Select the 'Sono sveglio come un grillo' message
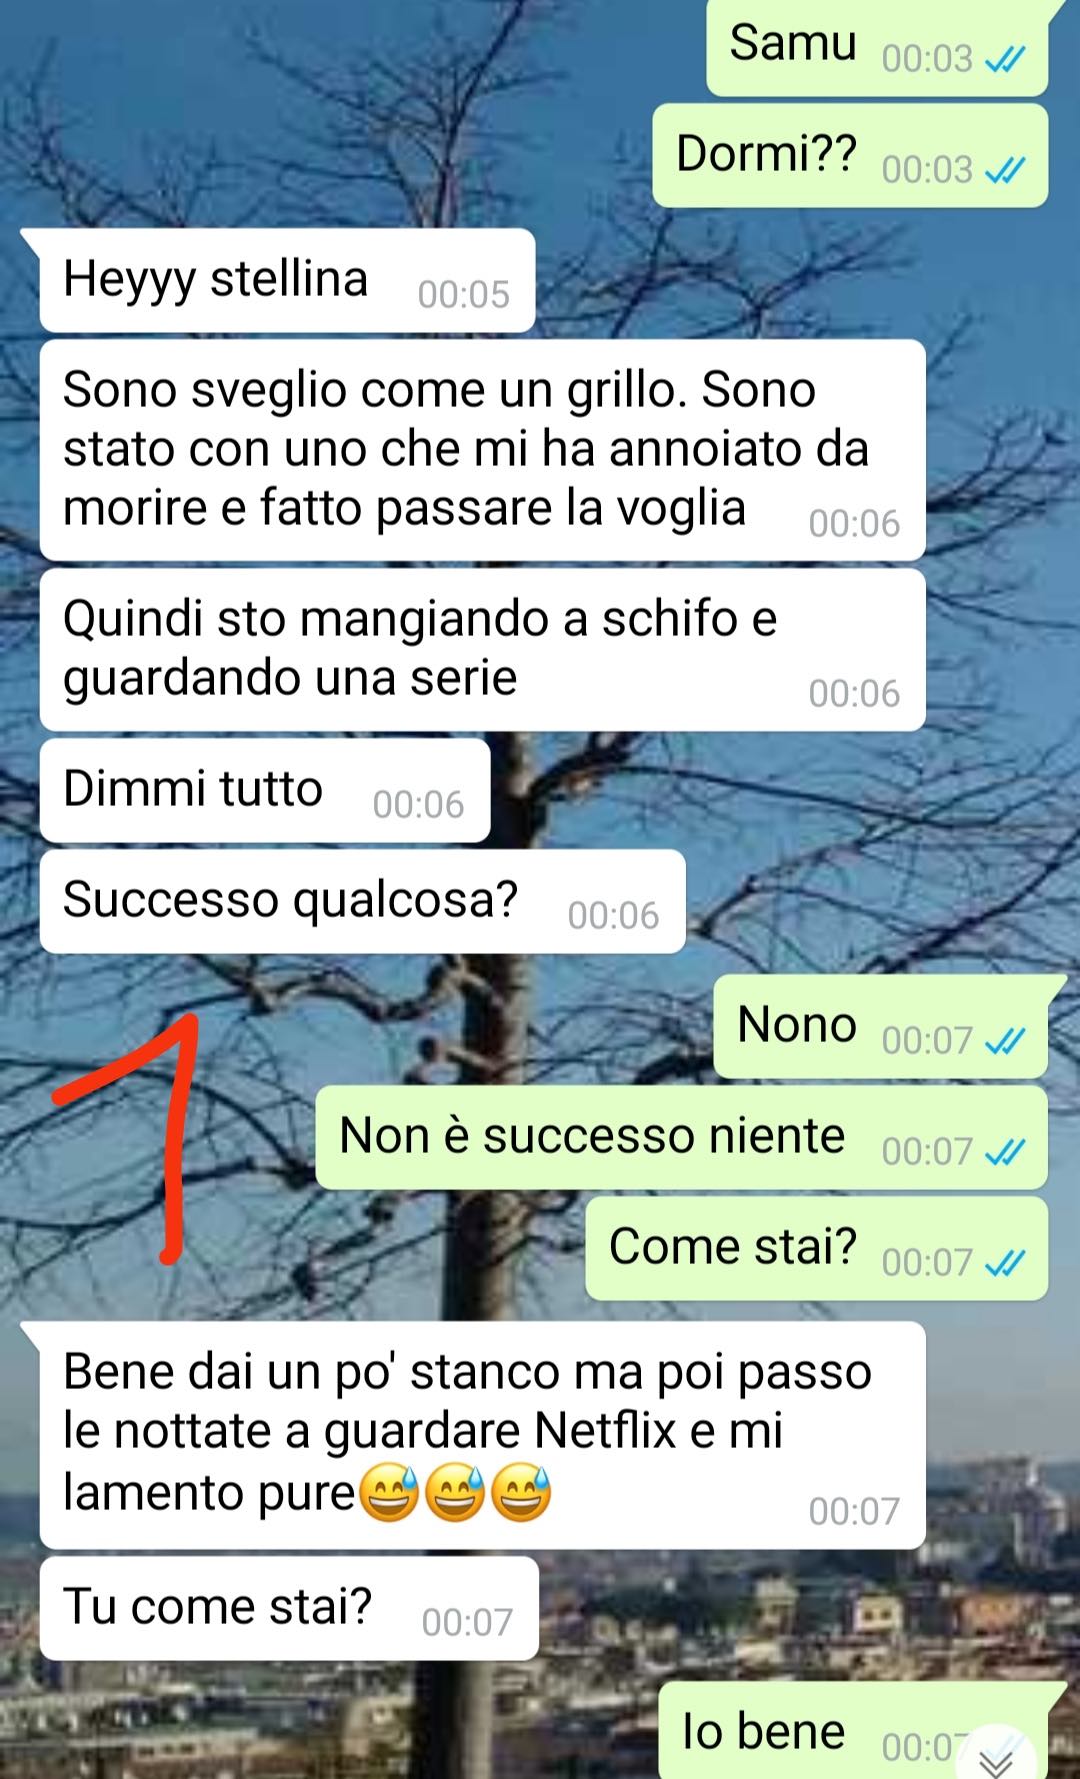This screenshot has height=1779, width=1080. coord(482,450)
